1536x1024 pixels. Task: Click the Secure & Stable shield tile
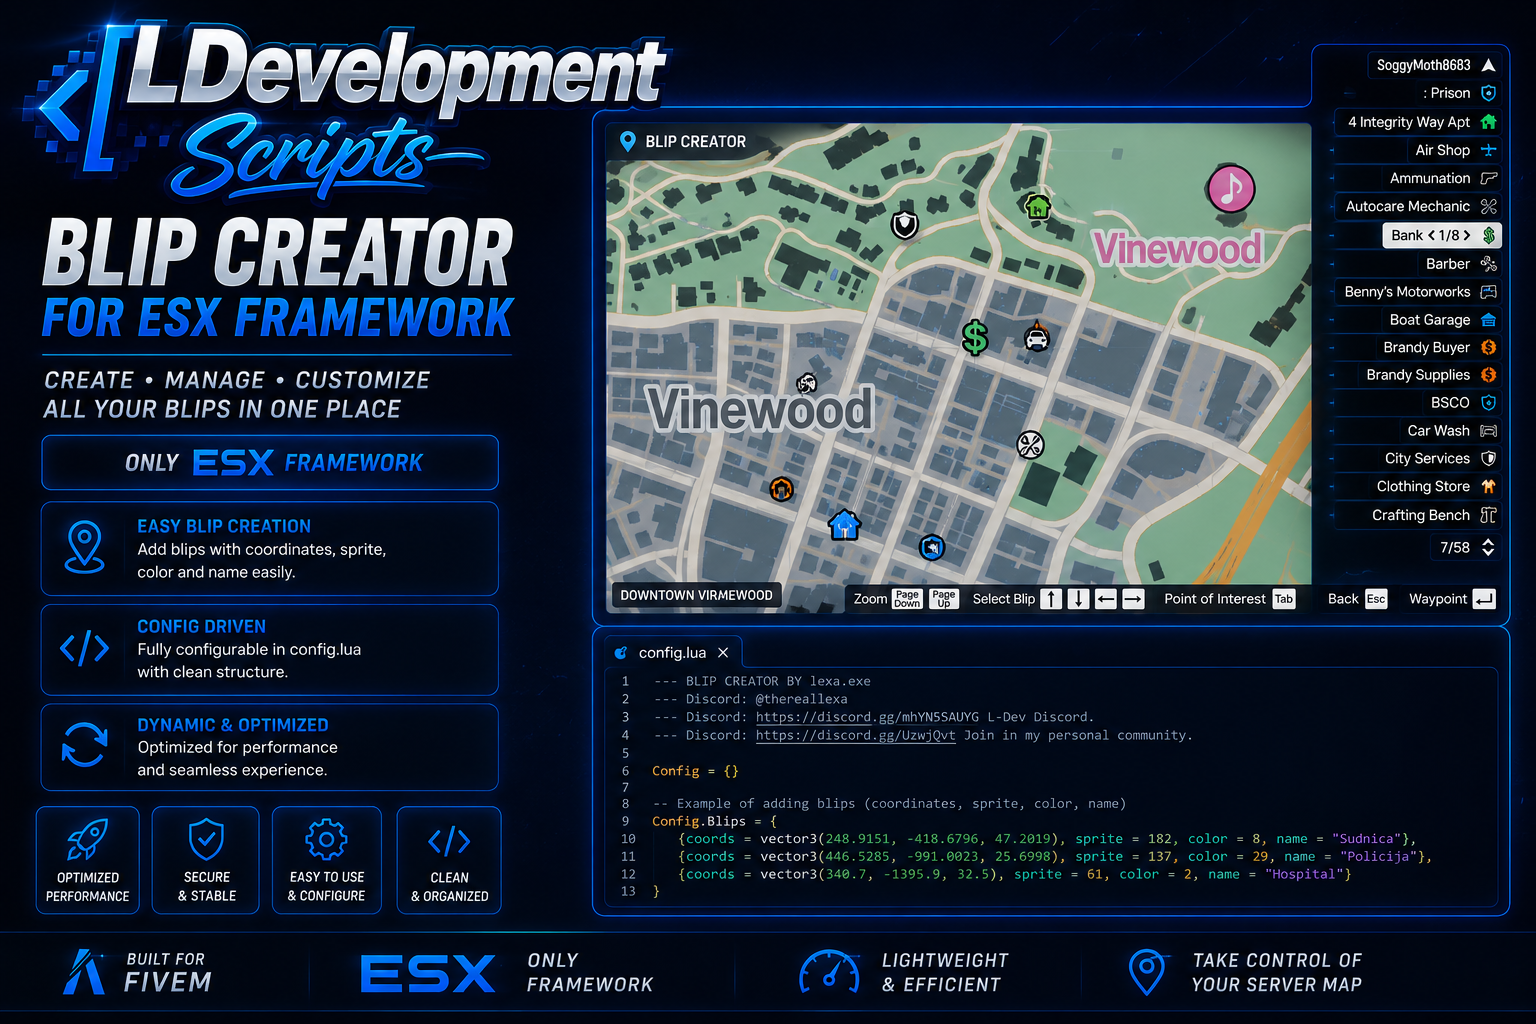206,860
